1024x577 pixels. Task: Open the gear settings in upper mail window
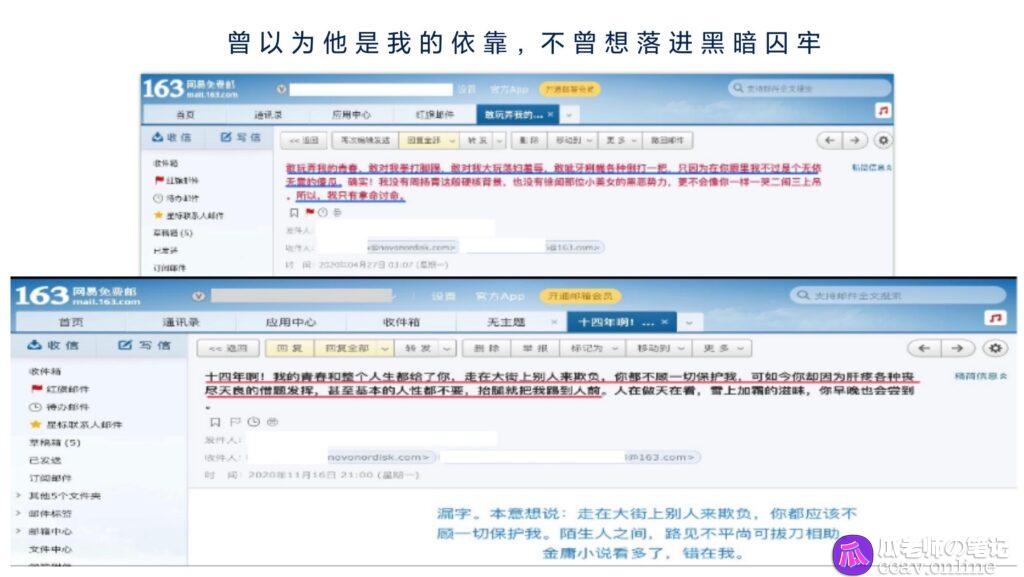click(x=884, y=140)
